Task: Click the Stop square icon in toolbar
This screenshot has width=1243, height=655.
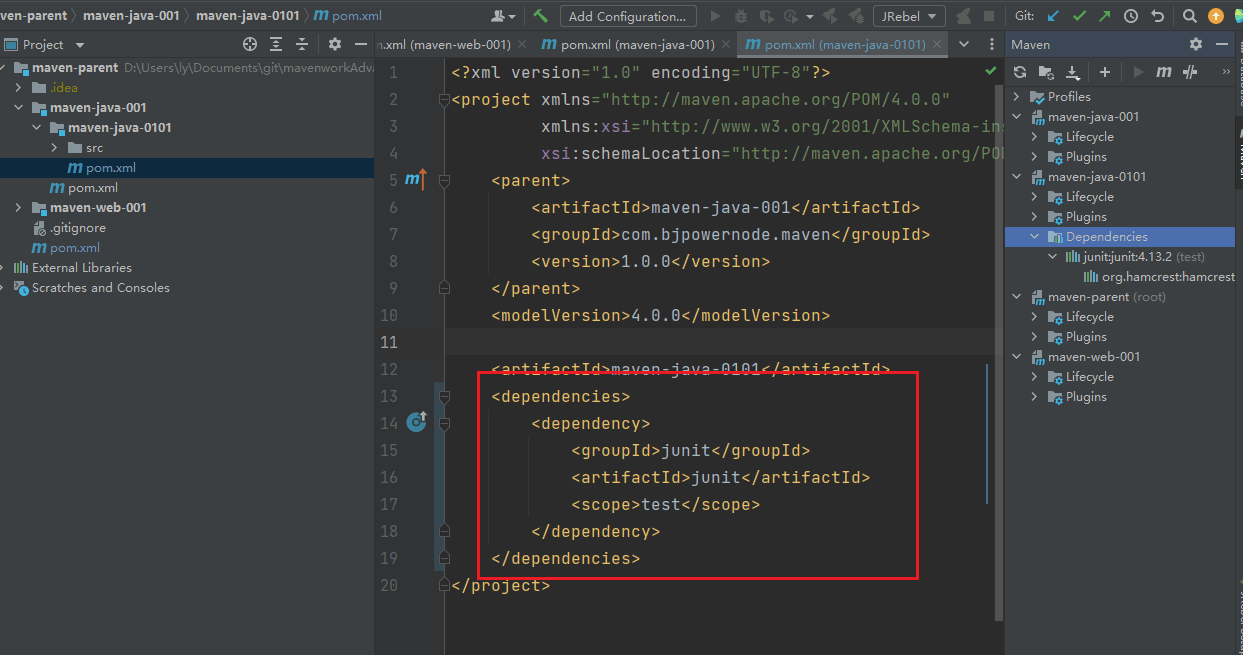Action: (x=989, y=16)
